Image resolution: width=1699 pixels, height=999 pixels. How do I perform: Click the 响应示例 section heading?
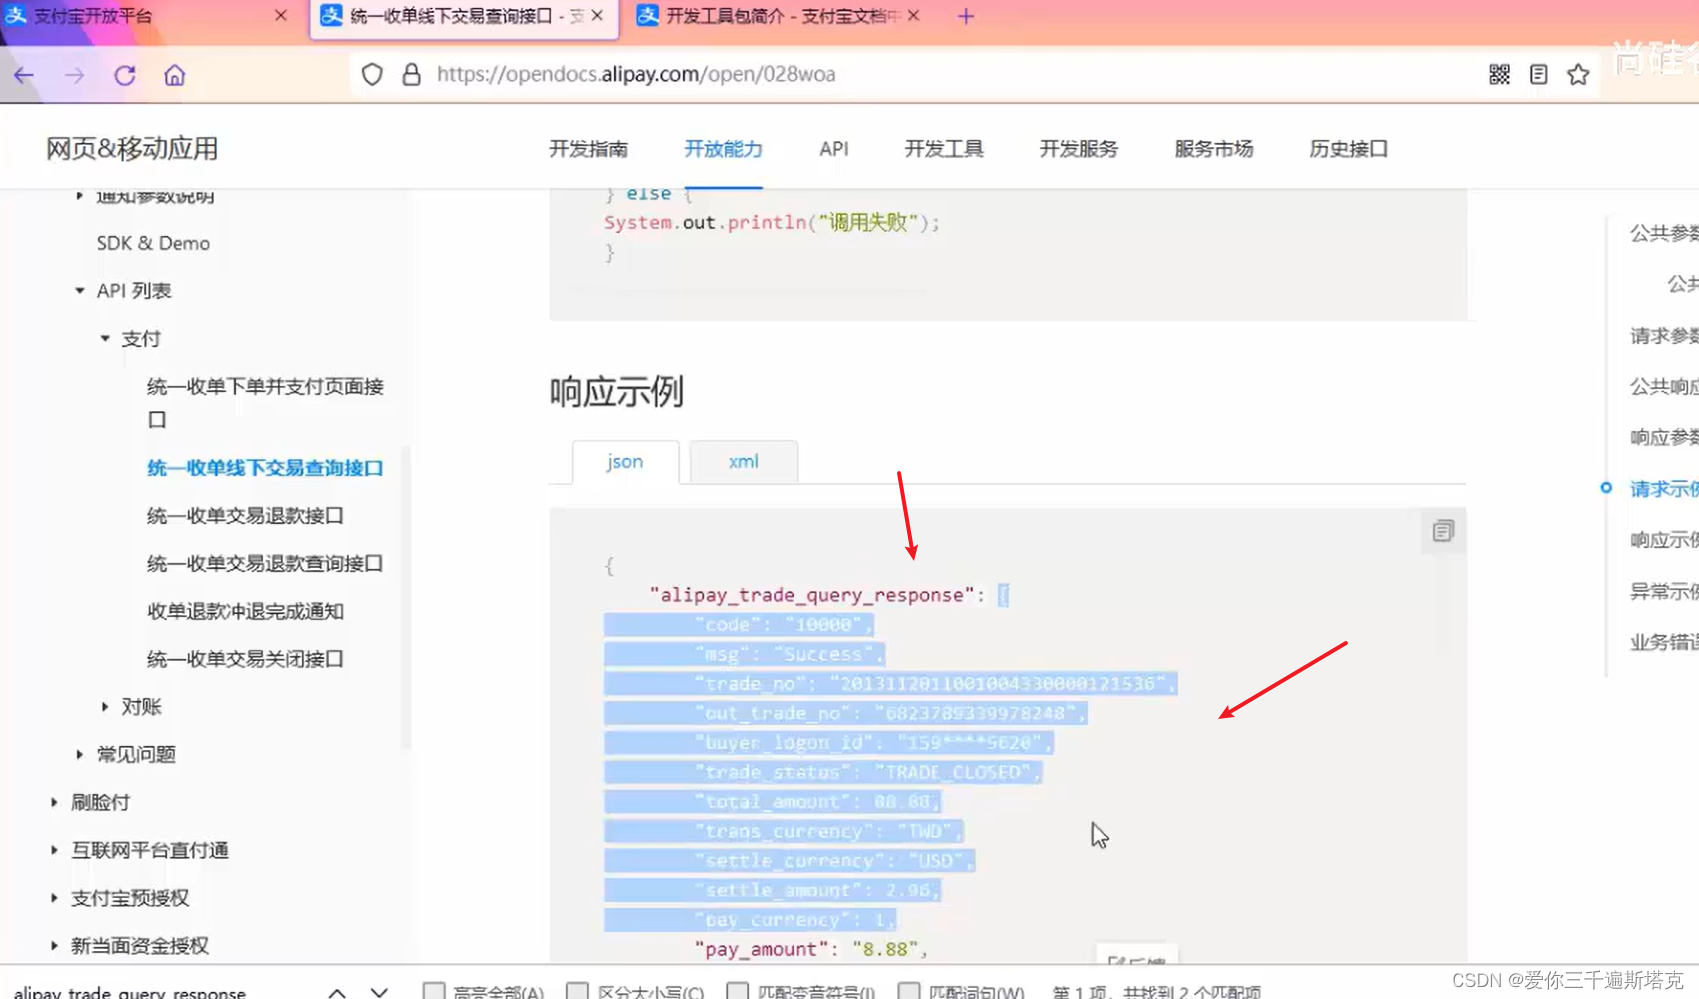[x=616, y=392]
